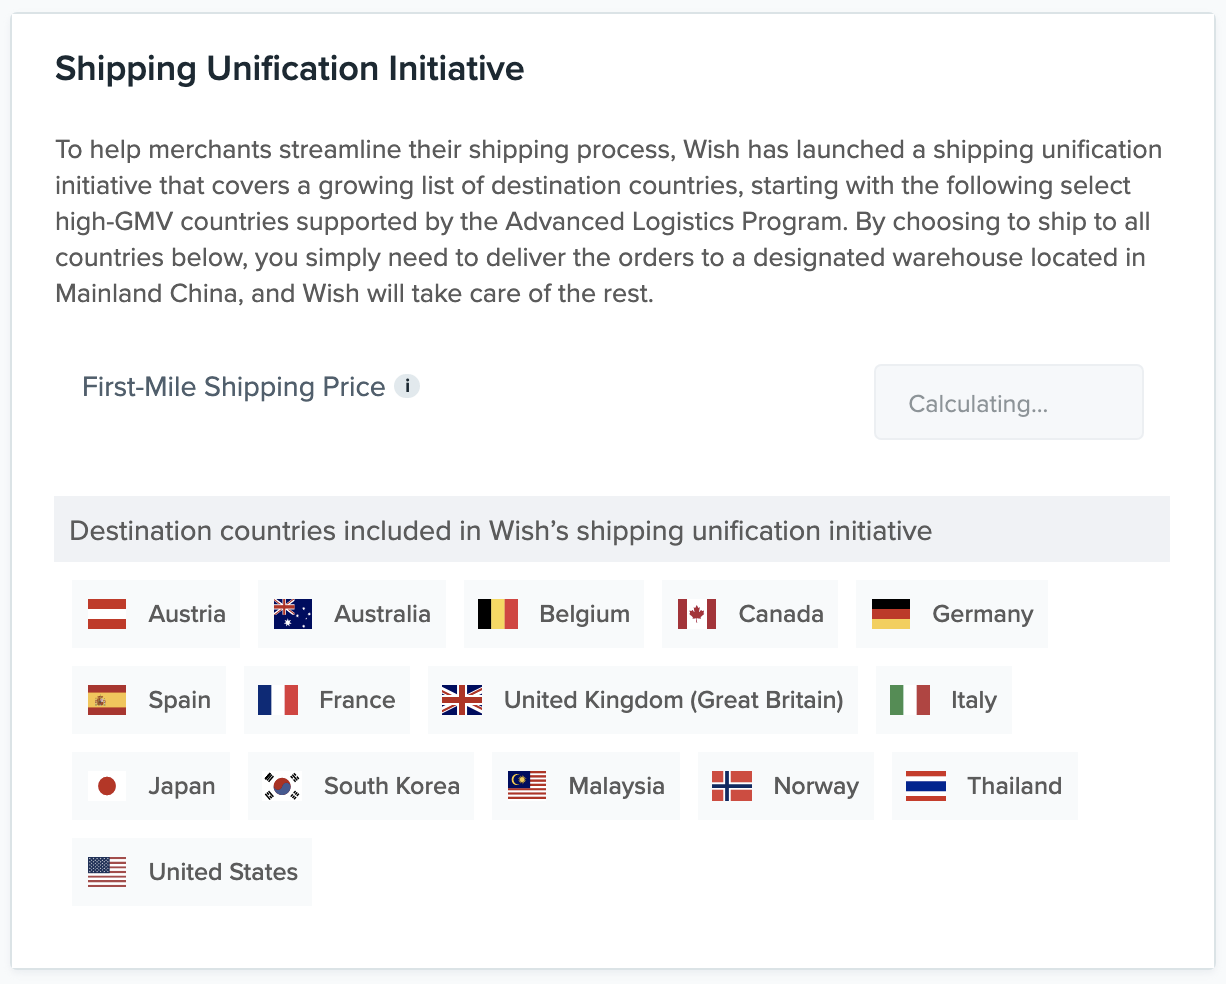Click the South Korea flag icon

tap(283, 786)
